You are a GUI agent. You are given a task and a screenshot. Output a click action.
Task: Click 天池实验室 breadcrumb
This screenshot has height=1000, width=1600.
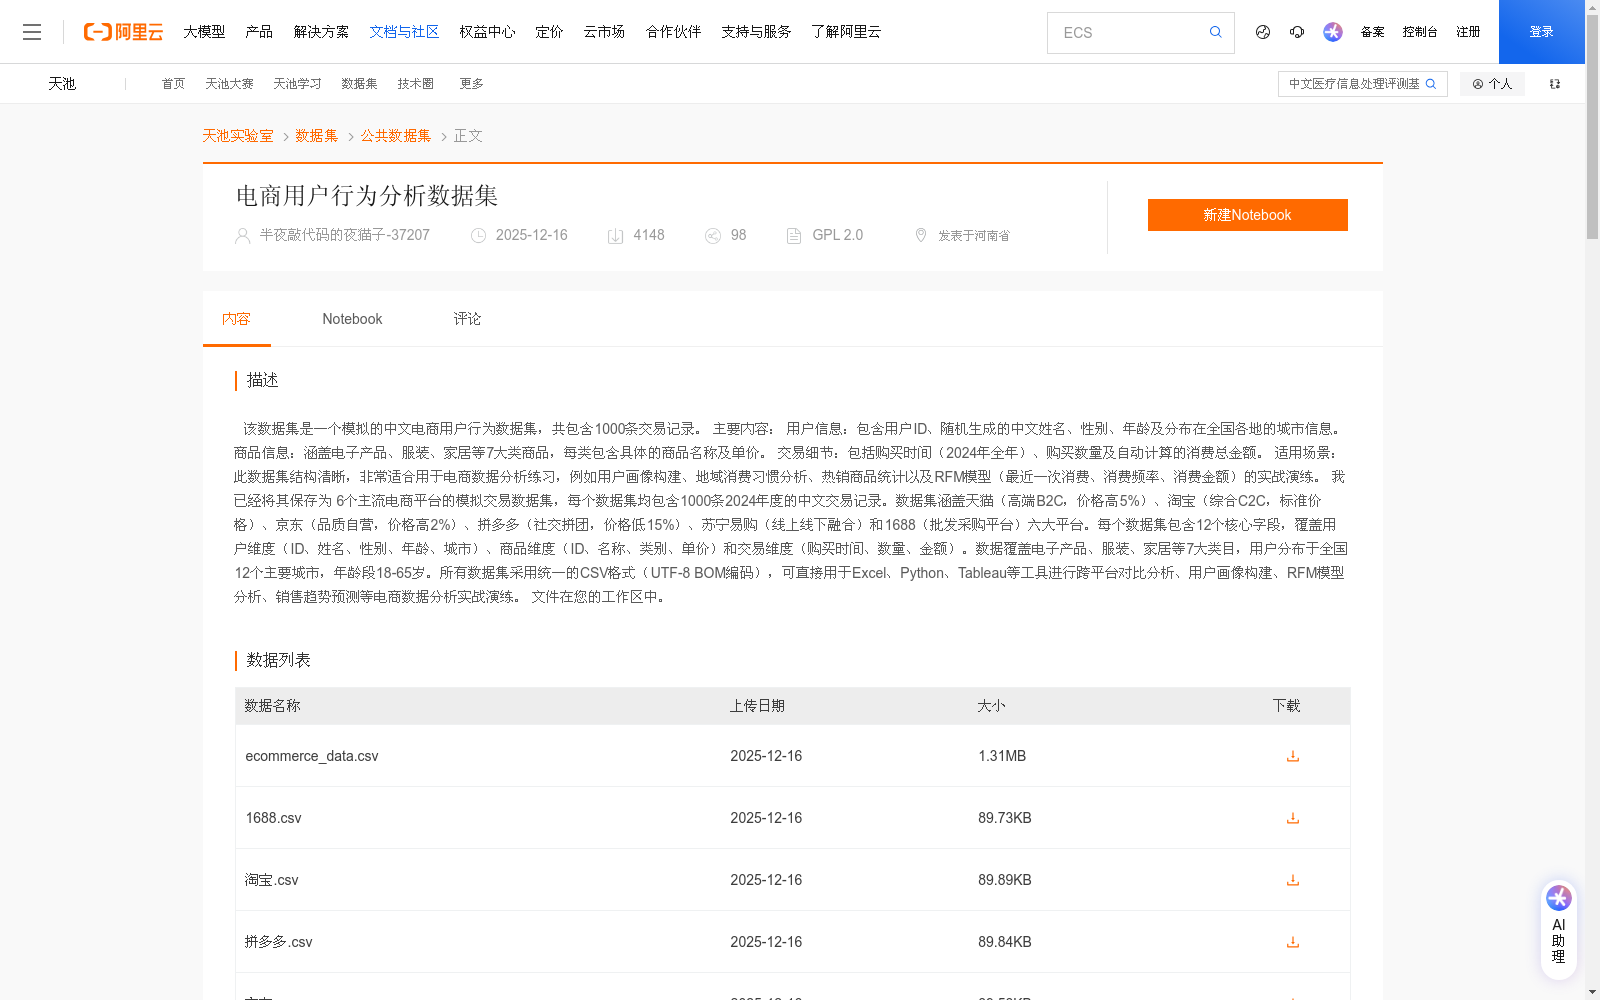(238, 136)
